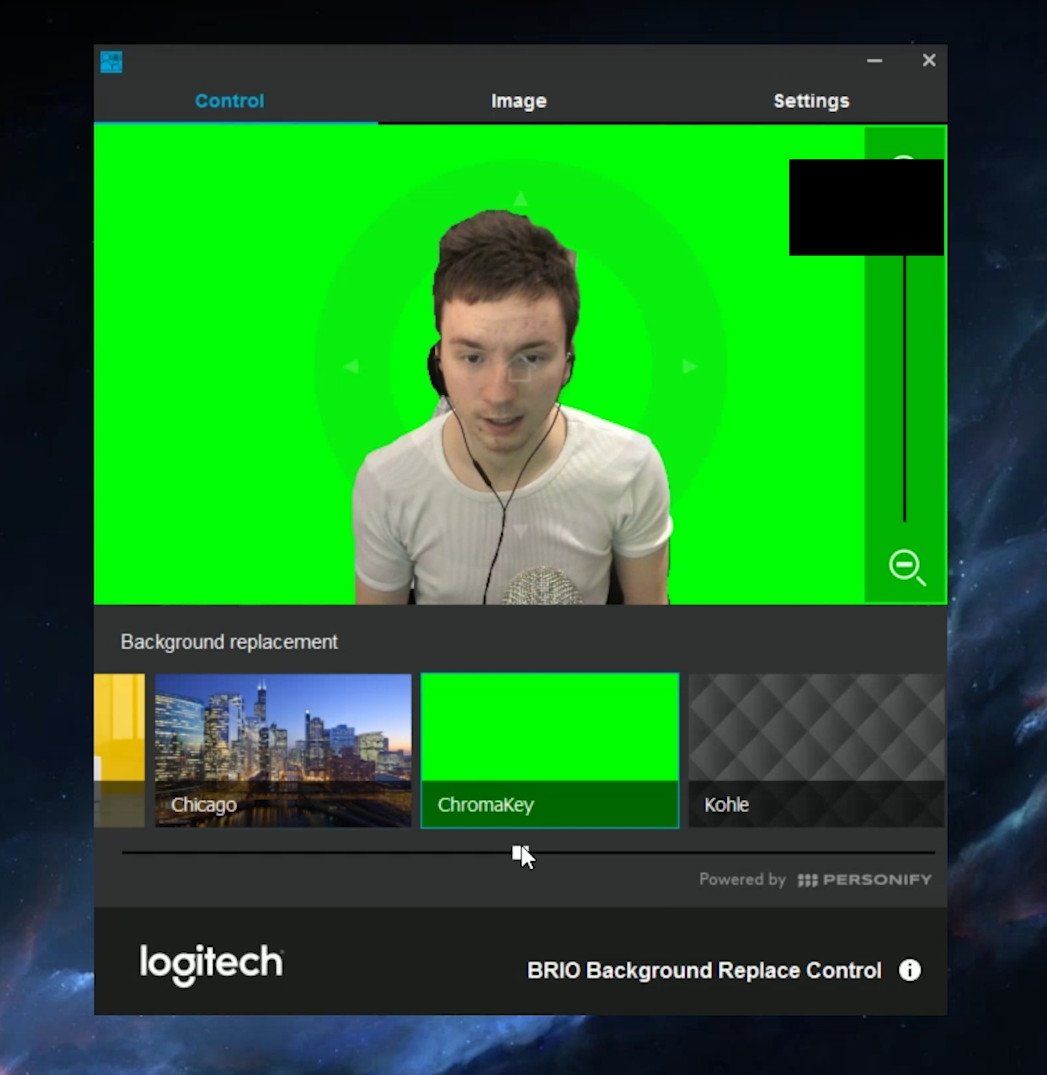1047x1075 pixels.
Task: Minimize the BRIO control window
Action: coord(874,60)
